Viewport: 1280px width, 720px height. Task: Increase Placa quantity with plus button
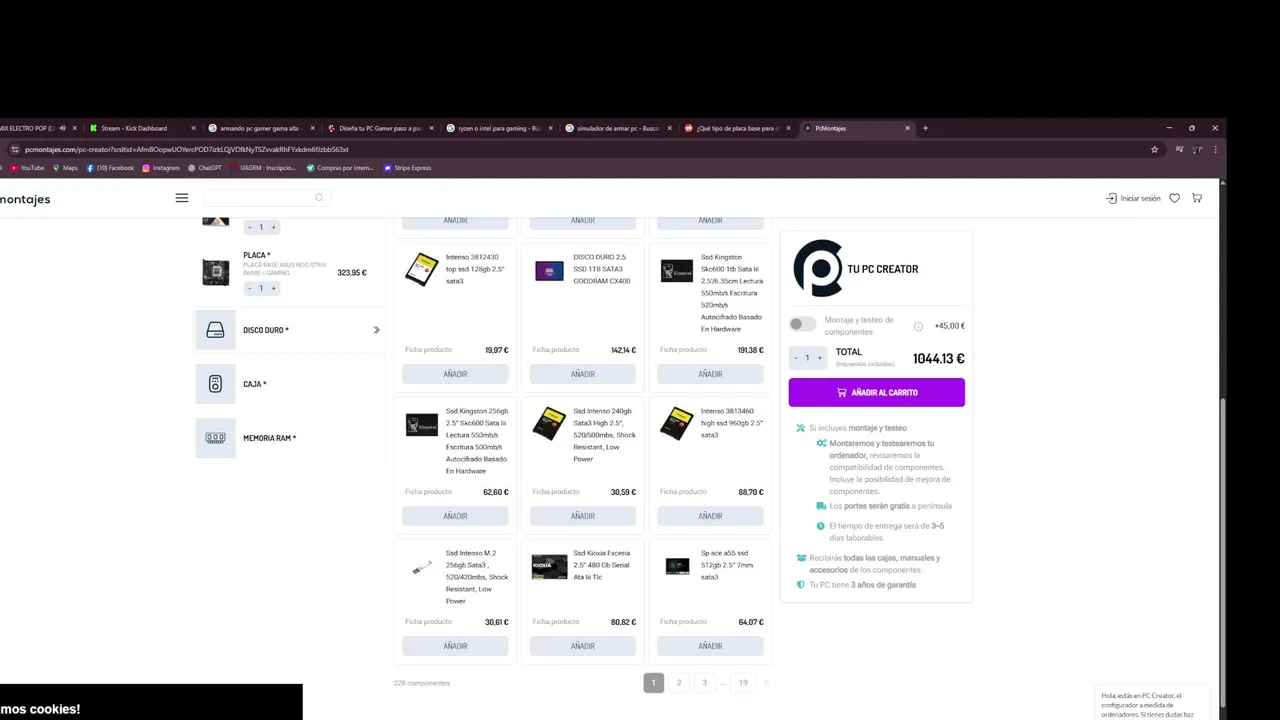point(273,288)
